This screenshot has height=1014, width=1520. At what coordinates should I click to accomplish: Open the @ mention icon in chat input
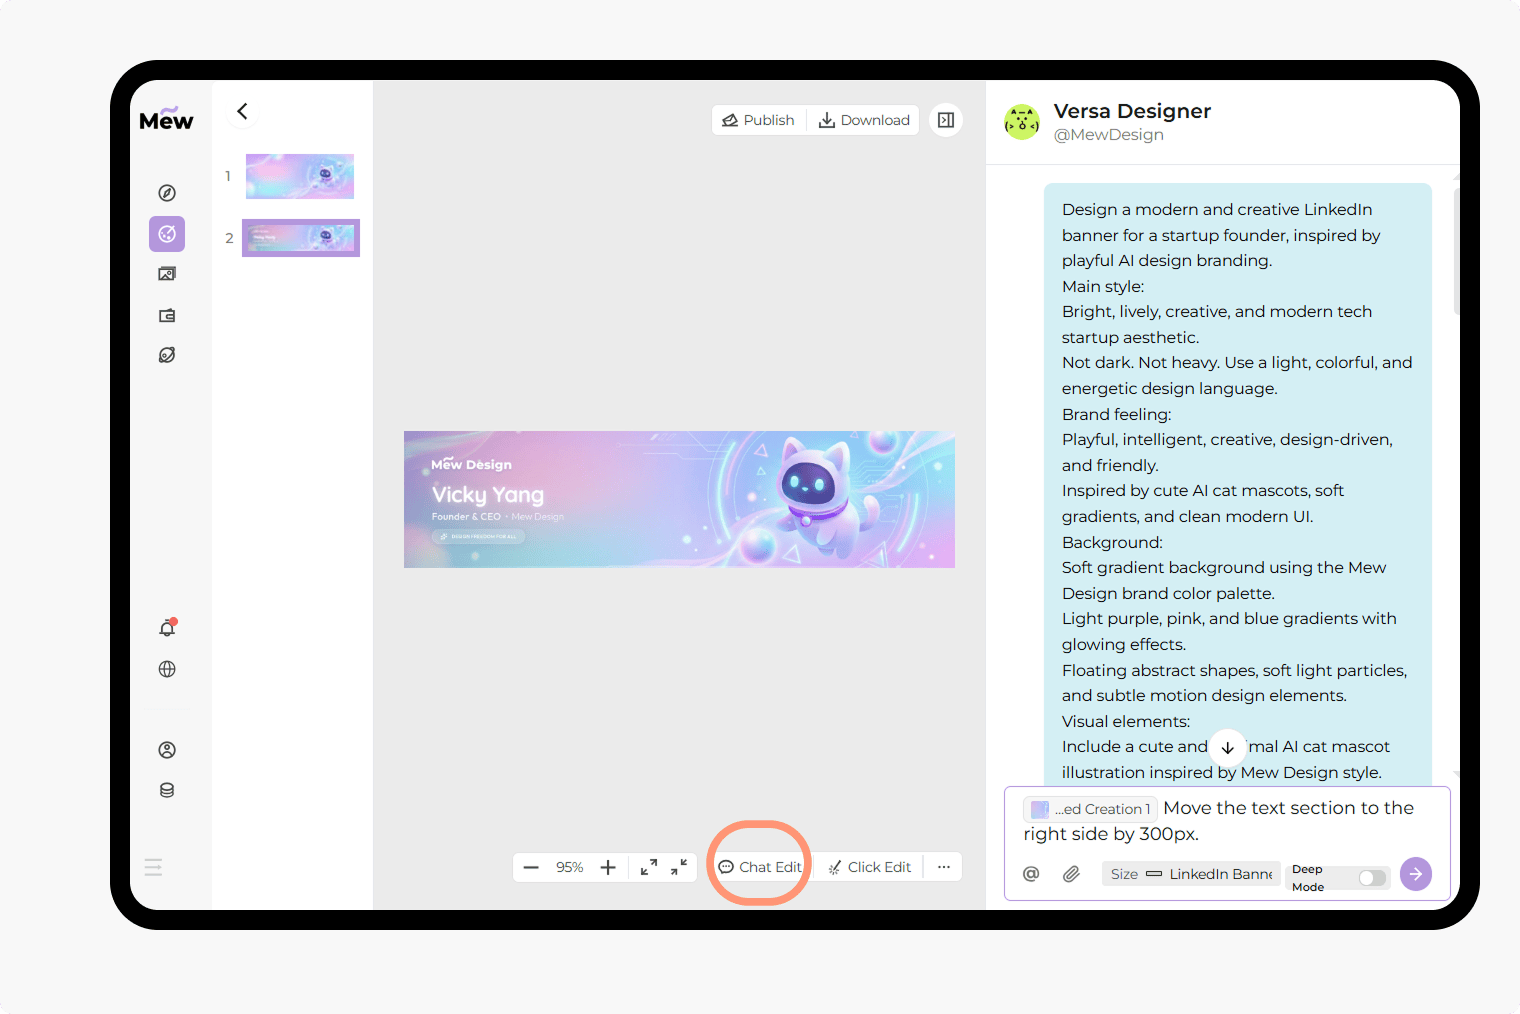pyautogui.click(x=1031, y=873)
